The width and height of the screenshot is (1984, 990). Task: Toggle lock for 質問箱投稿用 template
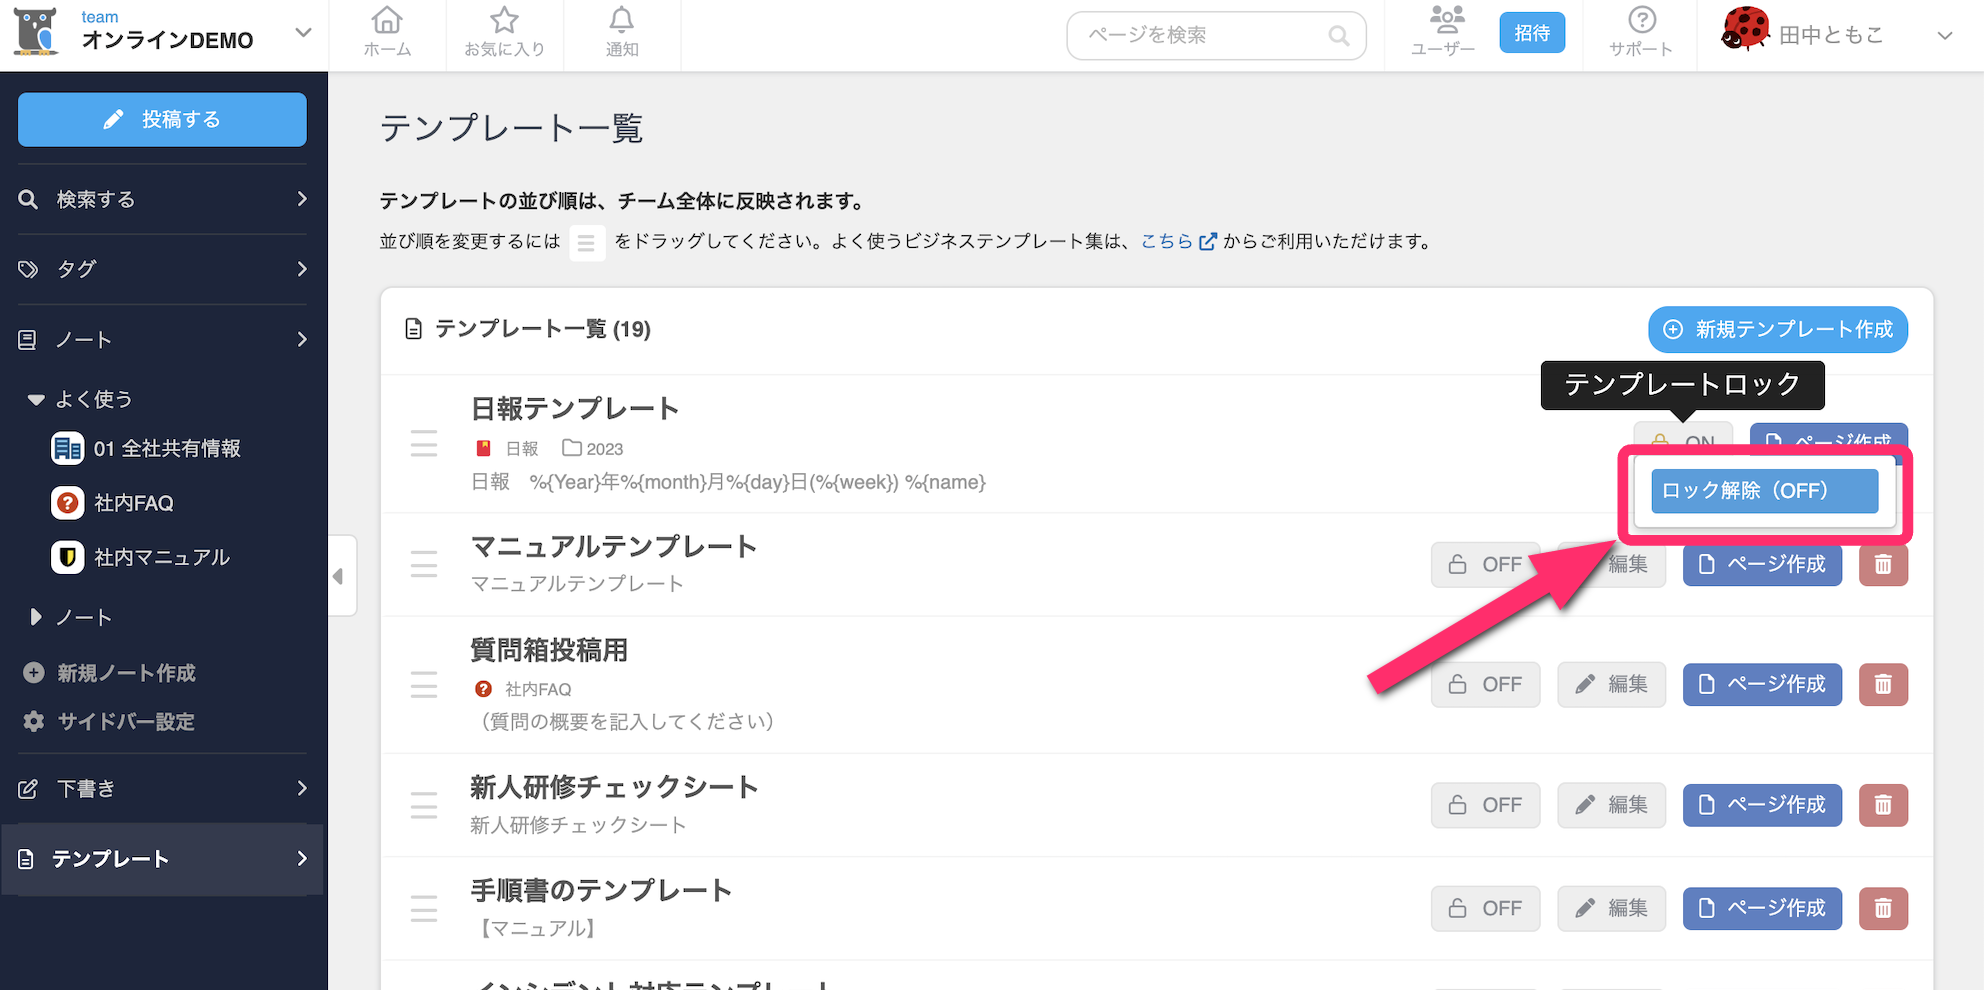(1485, 685)
